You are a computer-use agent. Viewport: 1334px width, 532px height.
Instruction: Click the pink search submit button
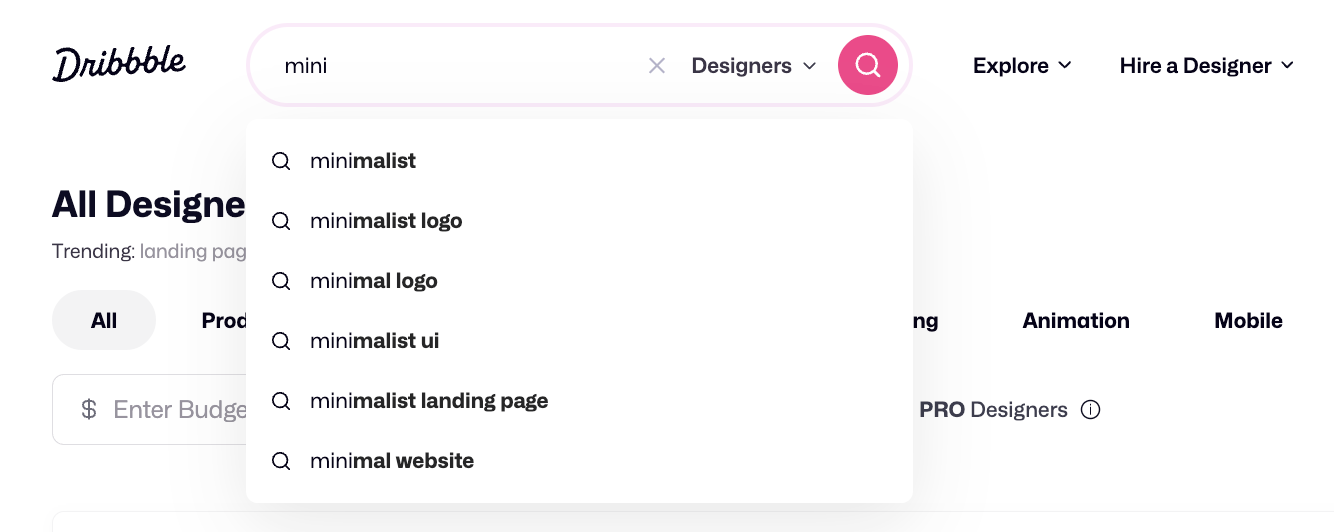(x=867, y=66)
